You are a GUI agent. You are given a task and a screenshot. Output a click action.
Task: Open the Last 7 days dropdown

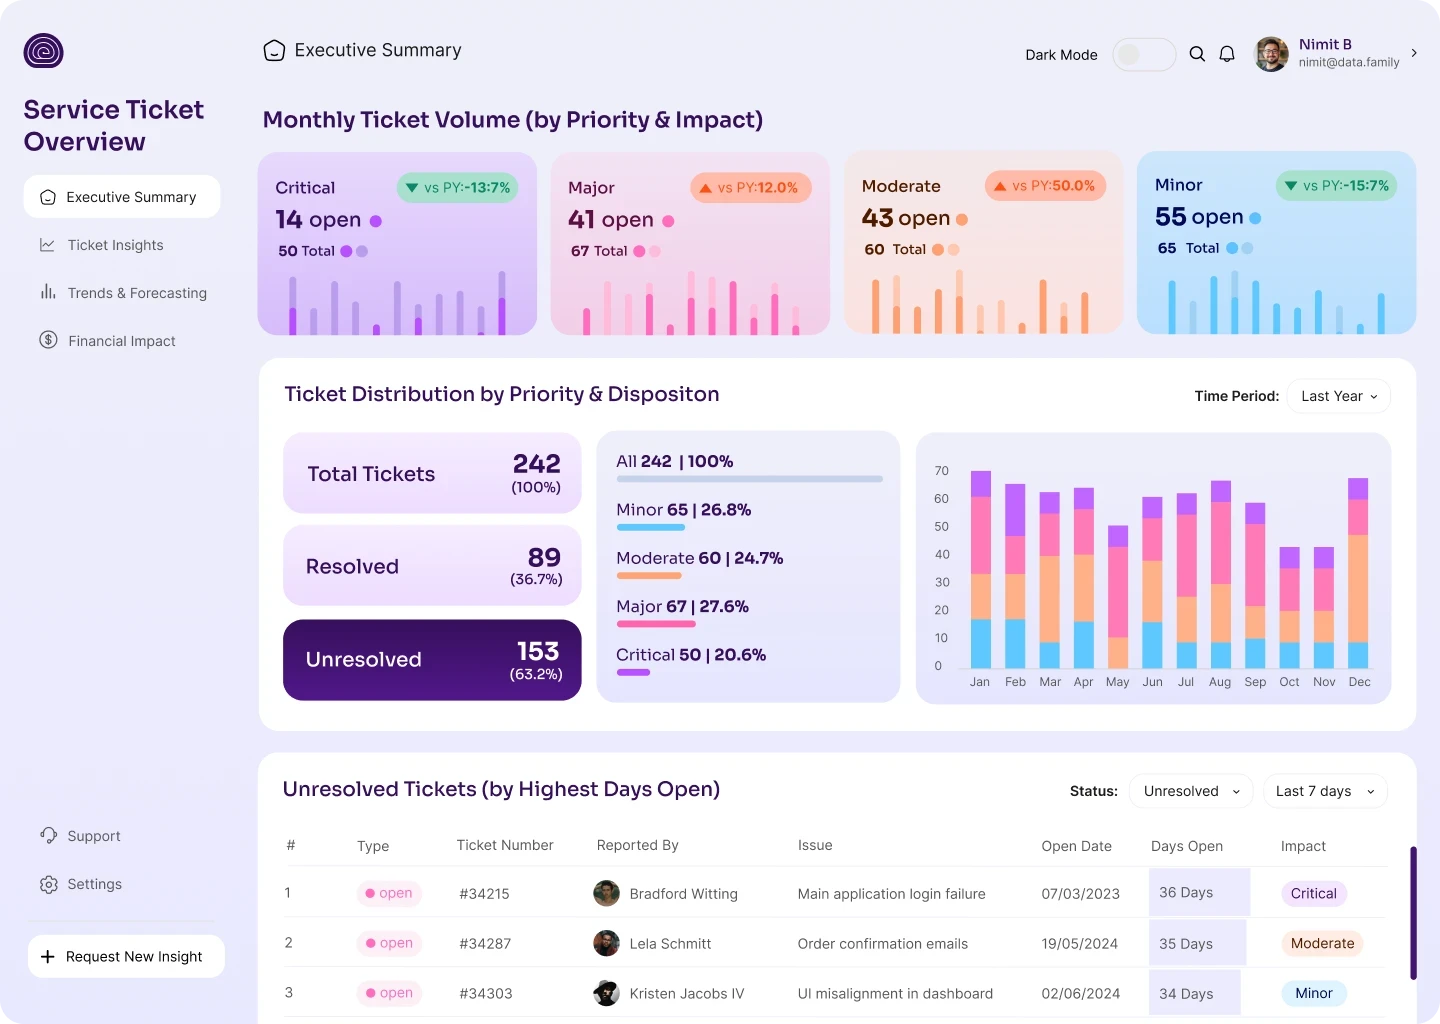click(1325, 791)
